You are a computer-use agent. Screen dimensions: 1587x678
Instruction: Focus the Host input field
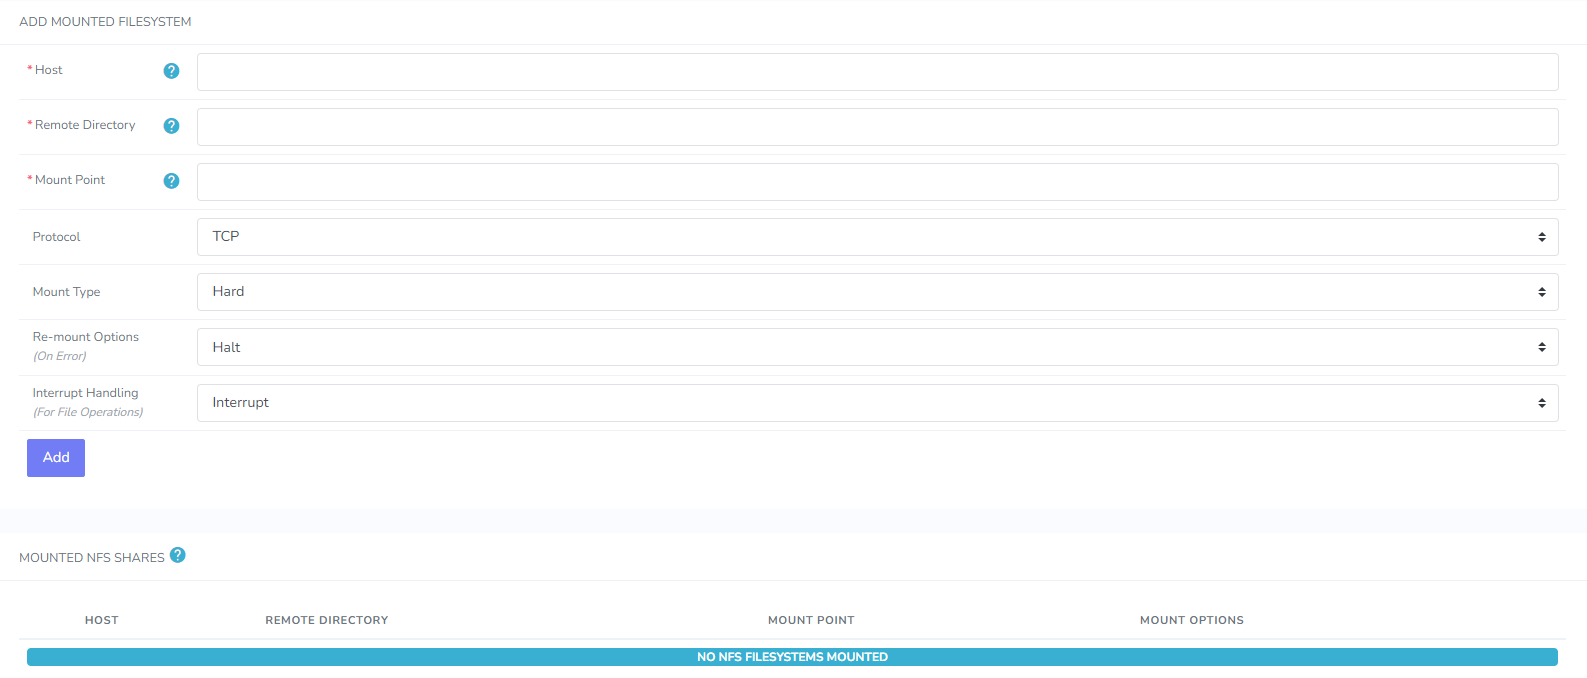click(x=877, y=72)
